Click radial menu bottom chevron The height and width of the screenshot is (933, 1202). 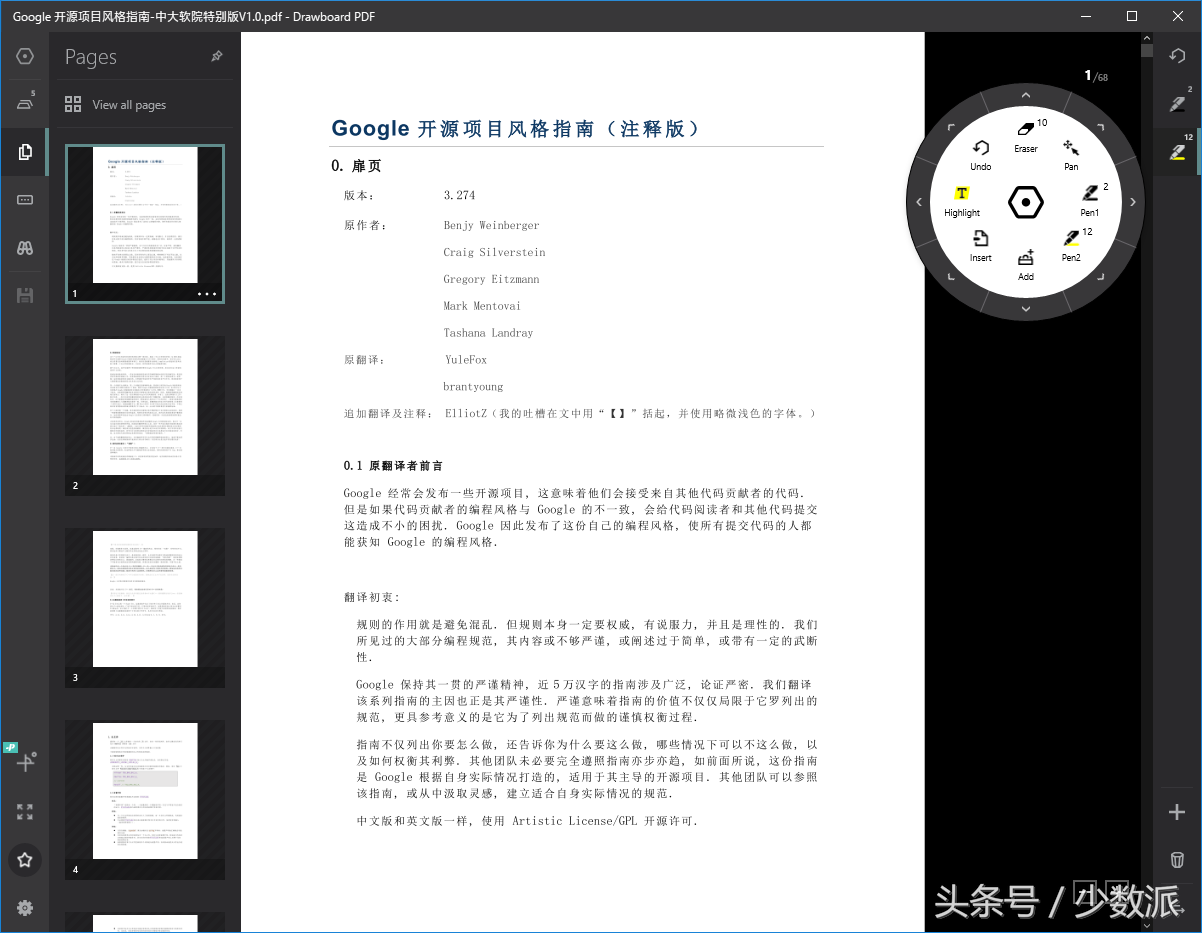click(x=1026, y=309)
